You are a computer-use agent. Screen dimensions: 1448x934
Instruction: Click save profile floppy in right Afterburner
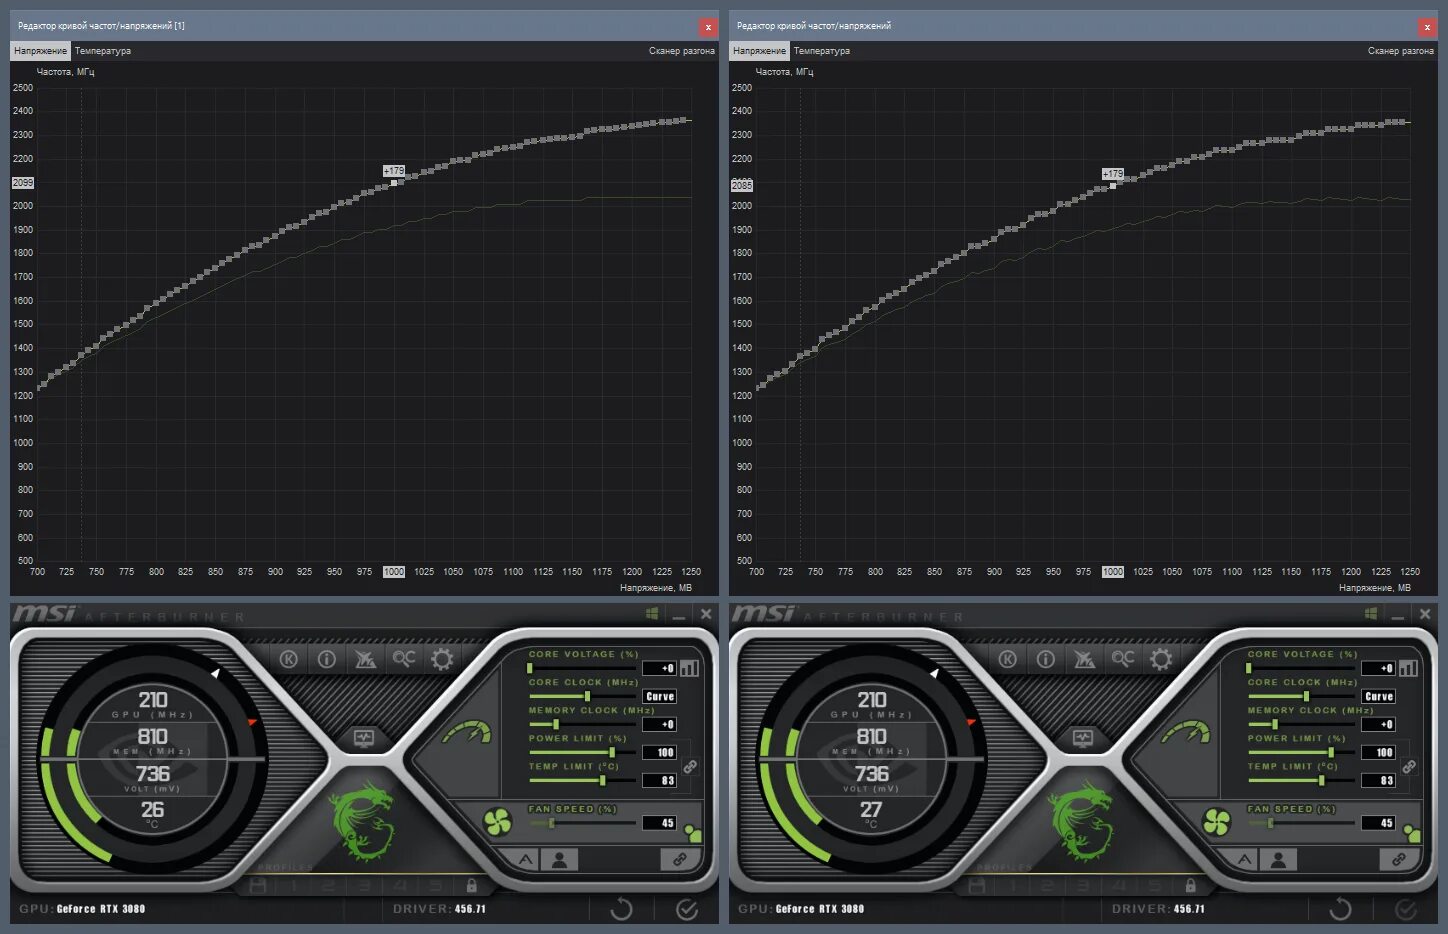pos(976,886)
